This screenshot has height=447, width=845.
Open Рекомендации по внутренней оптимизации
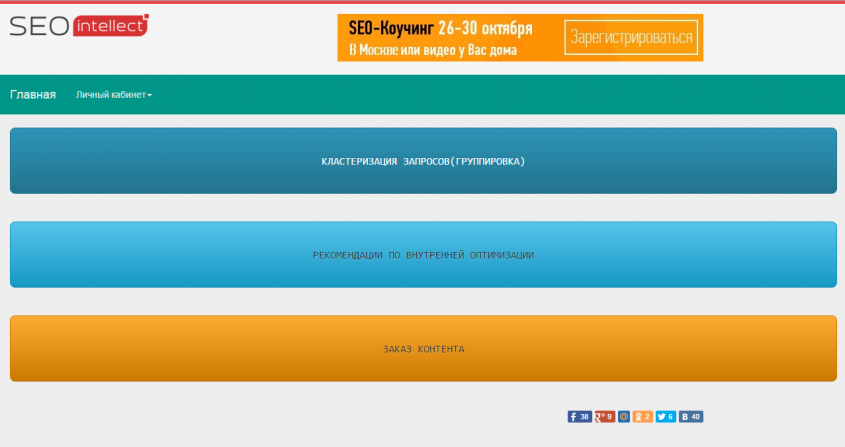coord(423,255)
